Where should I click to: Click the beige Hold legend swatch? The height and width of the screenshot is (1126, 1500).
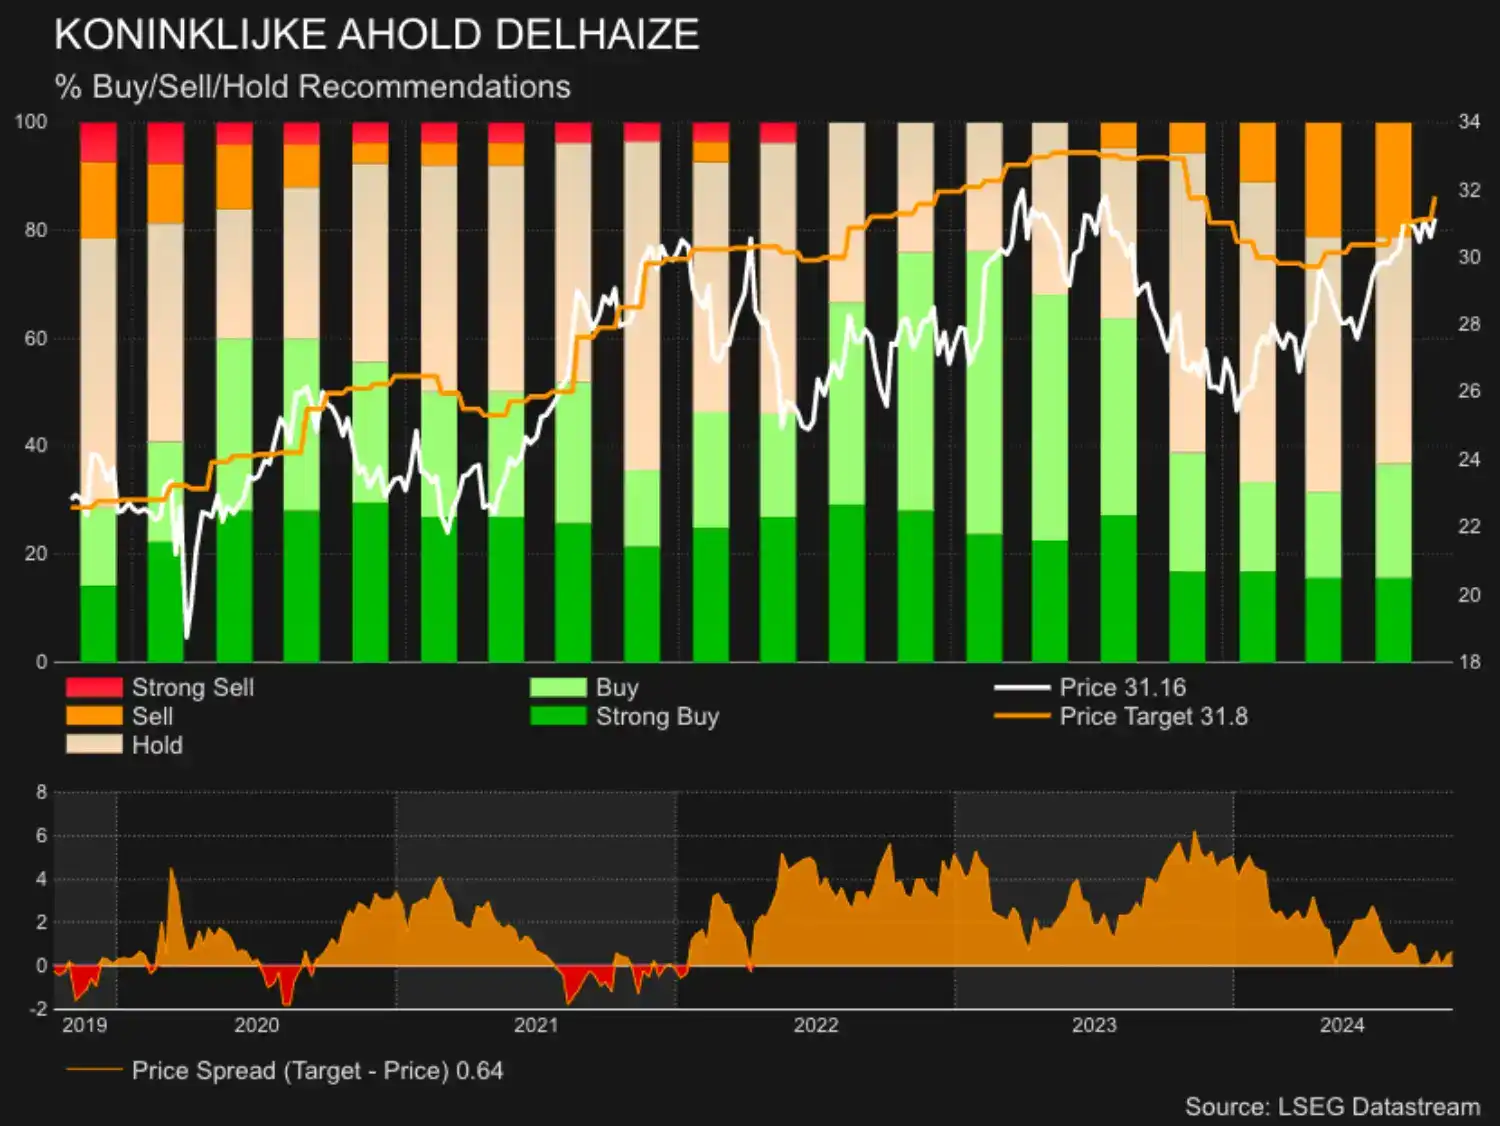tap(94, 745)
